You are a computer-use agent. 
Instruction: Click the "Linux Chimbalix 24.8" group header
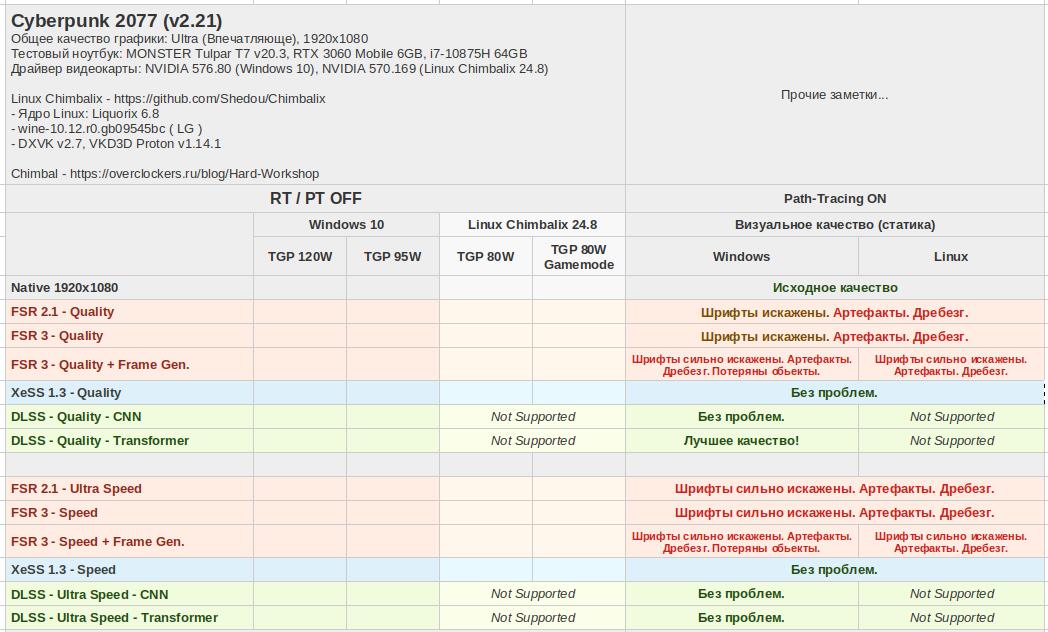532,225
